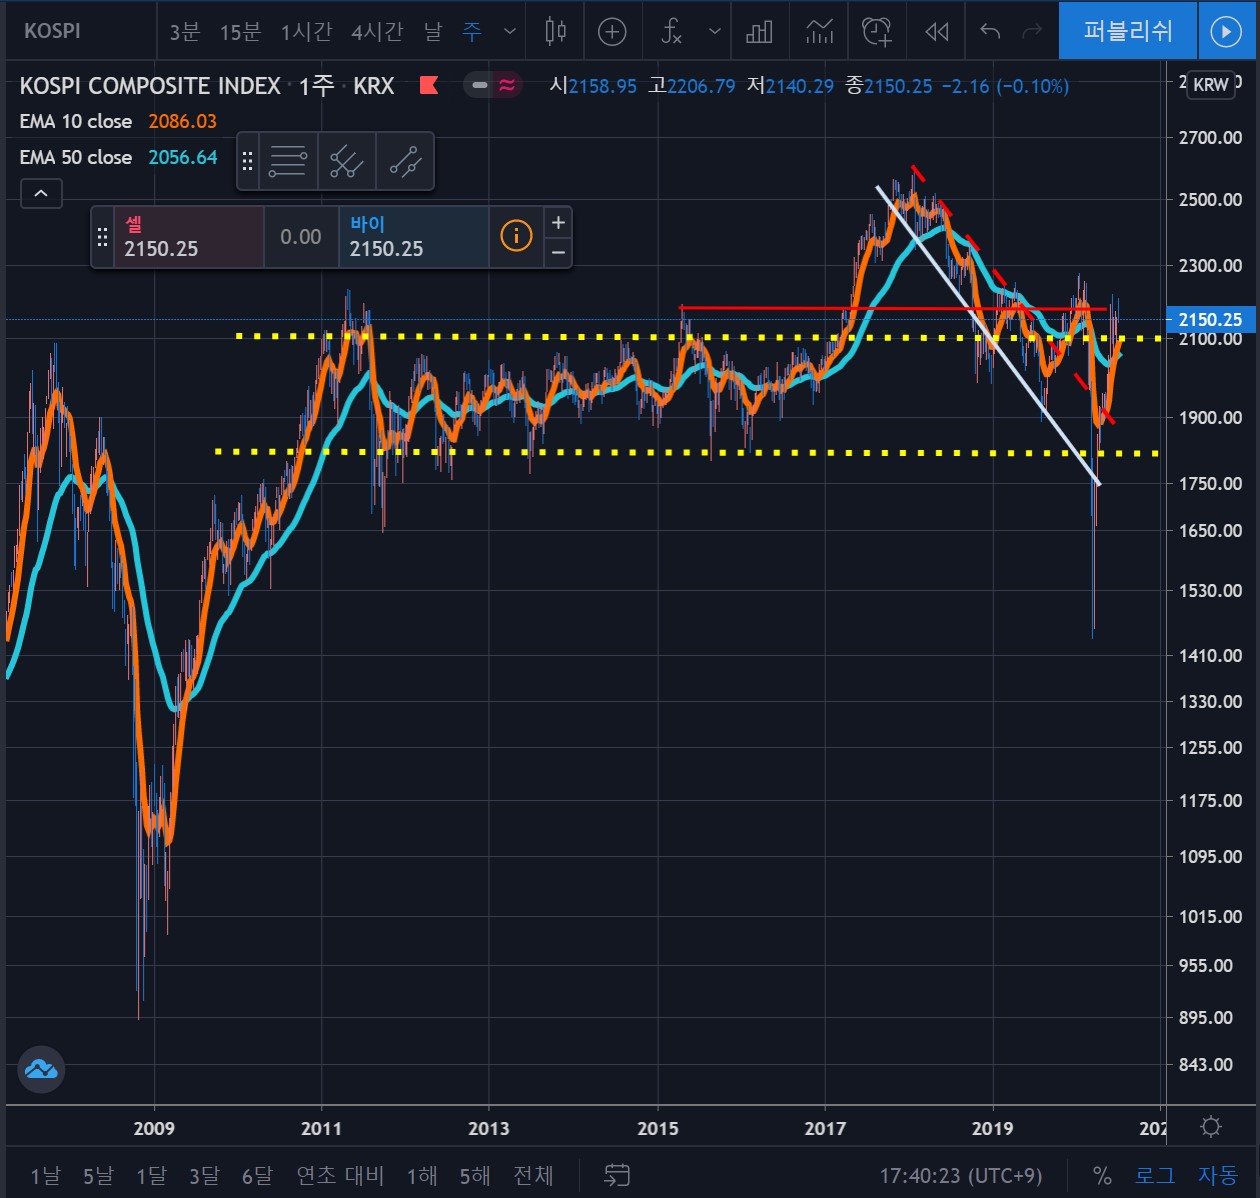This screenshot has height=1198, width=1260.
Task: Select the 5날 date range
Action: (x=98, y=1175)
